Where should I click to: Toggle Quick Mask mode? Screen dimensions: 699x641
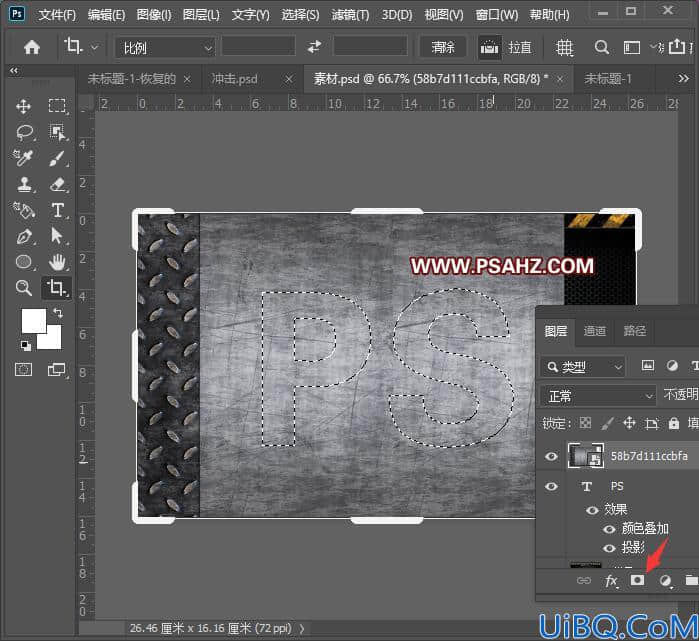tap(24, 370)
